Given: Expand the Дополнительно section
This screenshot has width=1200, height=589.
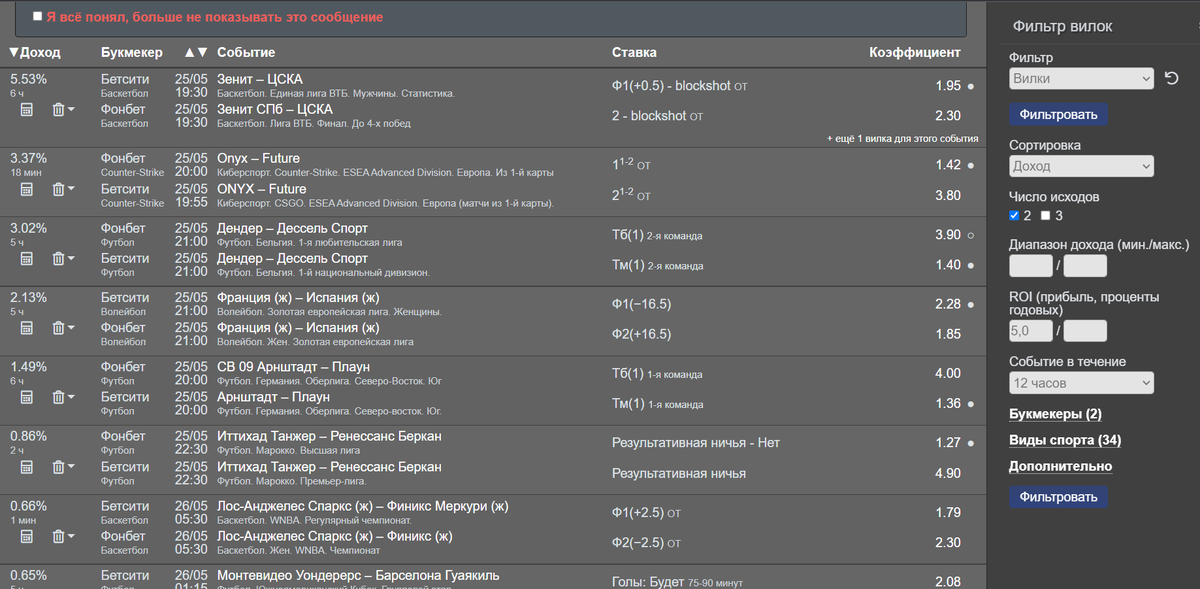Looking at the screenshot, I should [1060, 466].
